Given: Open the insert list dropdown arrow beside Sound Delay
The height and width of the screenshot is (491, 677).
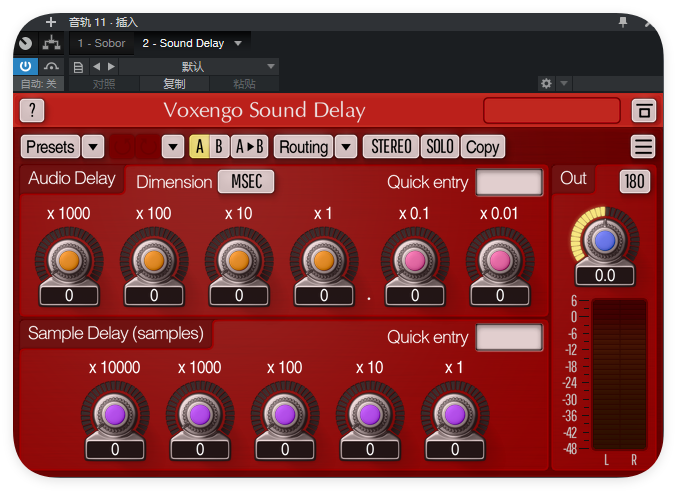Looking at the screenshot, I should [x=238, y=43].
